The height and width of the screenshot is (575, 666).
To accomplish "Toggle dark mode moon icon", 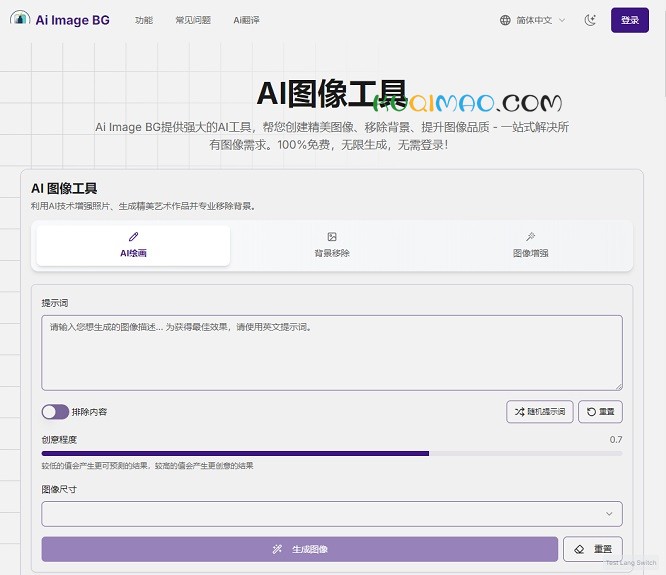I will point(590,20).
